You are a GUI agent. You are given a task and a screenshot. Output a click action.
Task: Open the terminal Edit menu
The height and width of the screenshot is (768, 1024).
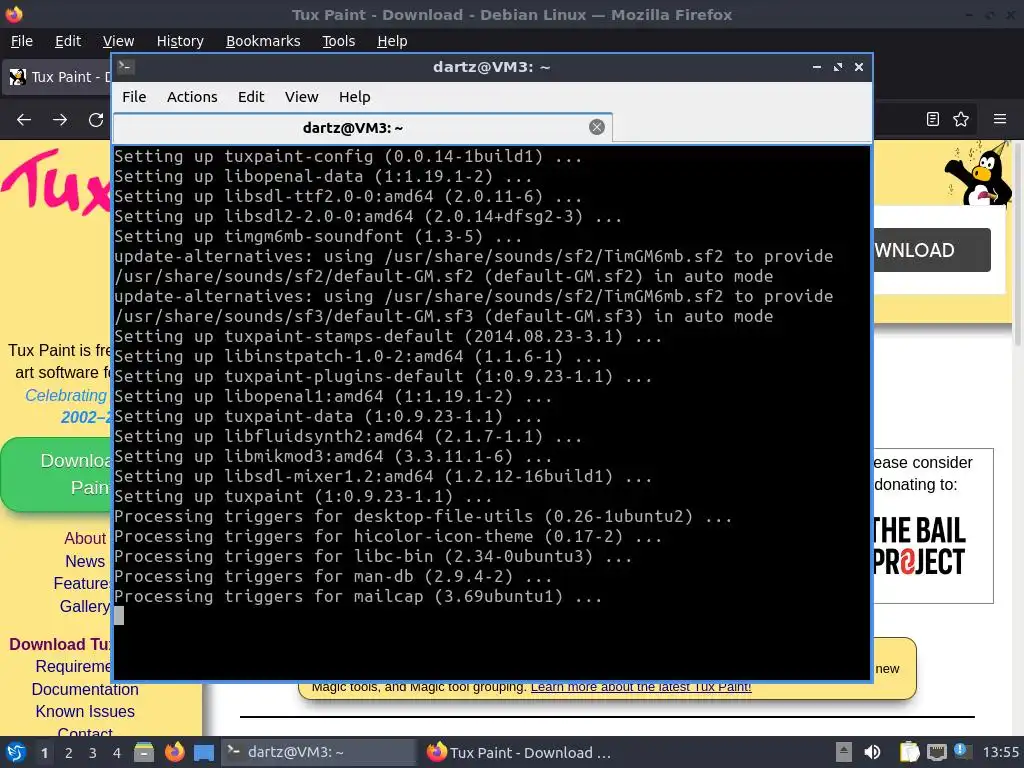(x=251, y=97)
